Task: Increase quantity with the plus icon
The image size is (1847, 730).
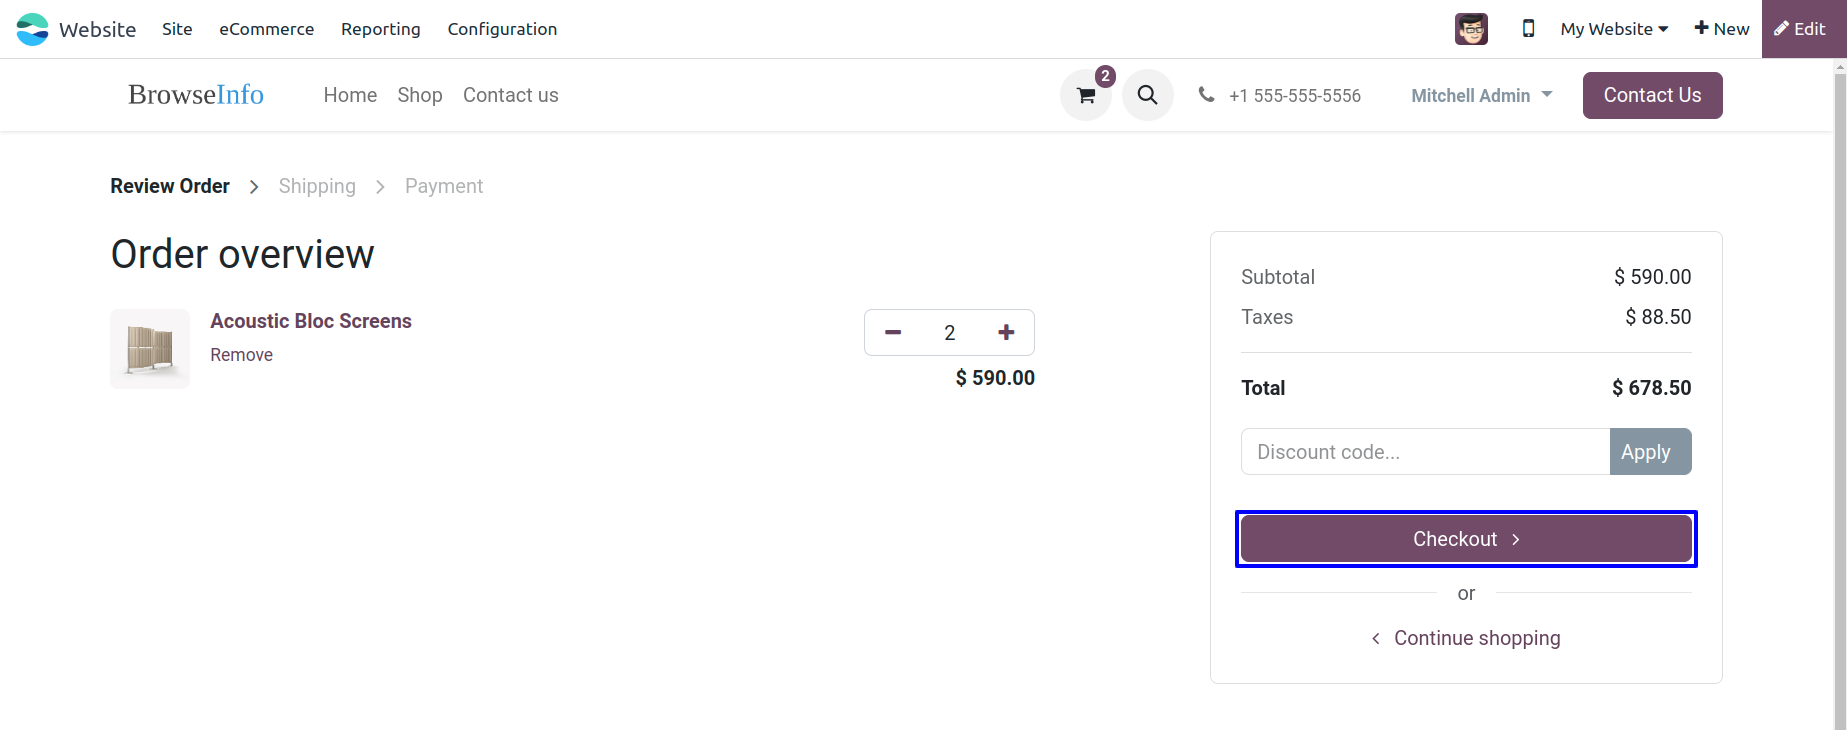Action: 1006,332
